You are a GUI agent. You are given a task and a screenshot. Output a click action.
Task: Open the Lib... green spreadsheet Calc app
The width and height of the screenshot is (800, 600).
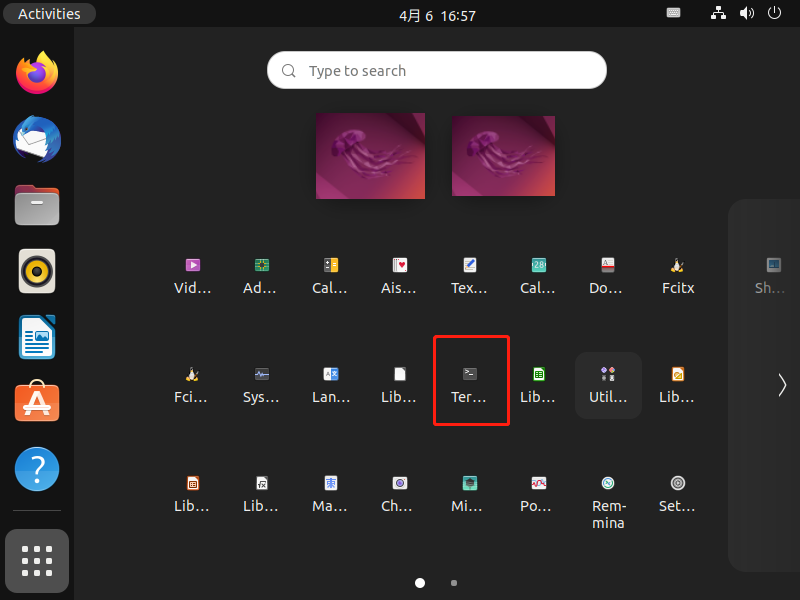coord(539,374)
